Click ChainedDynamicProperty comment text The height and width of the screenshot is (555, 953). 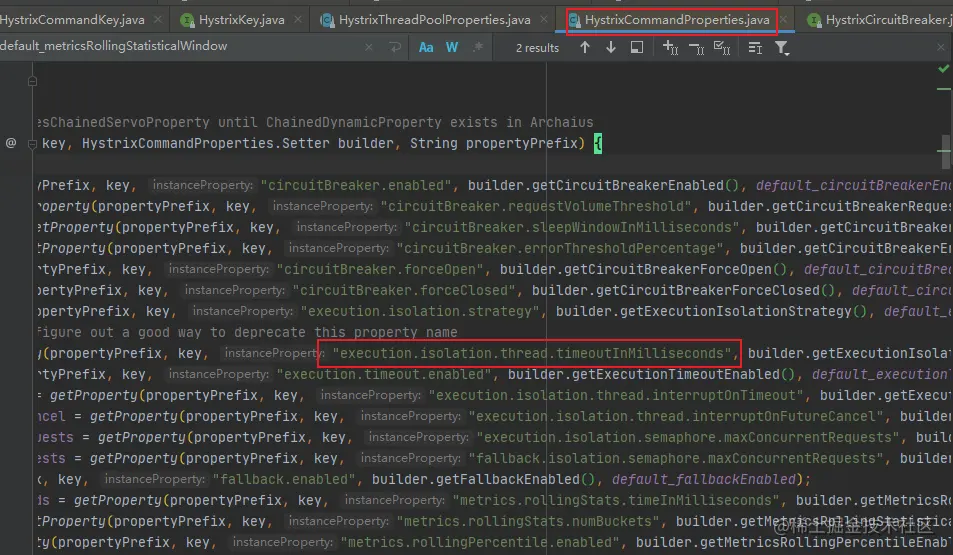354,122
